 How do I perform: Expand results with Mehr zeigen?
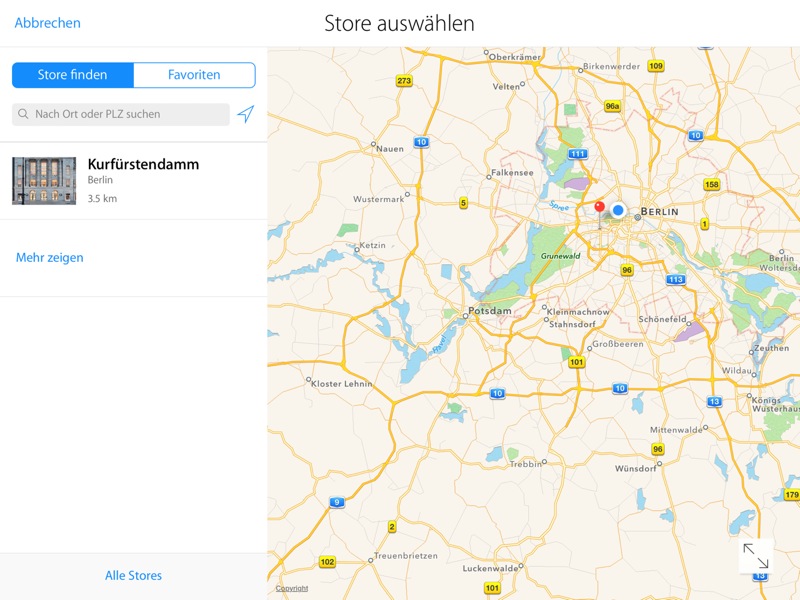tap(50, 258)
